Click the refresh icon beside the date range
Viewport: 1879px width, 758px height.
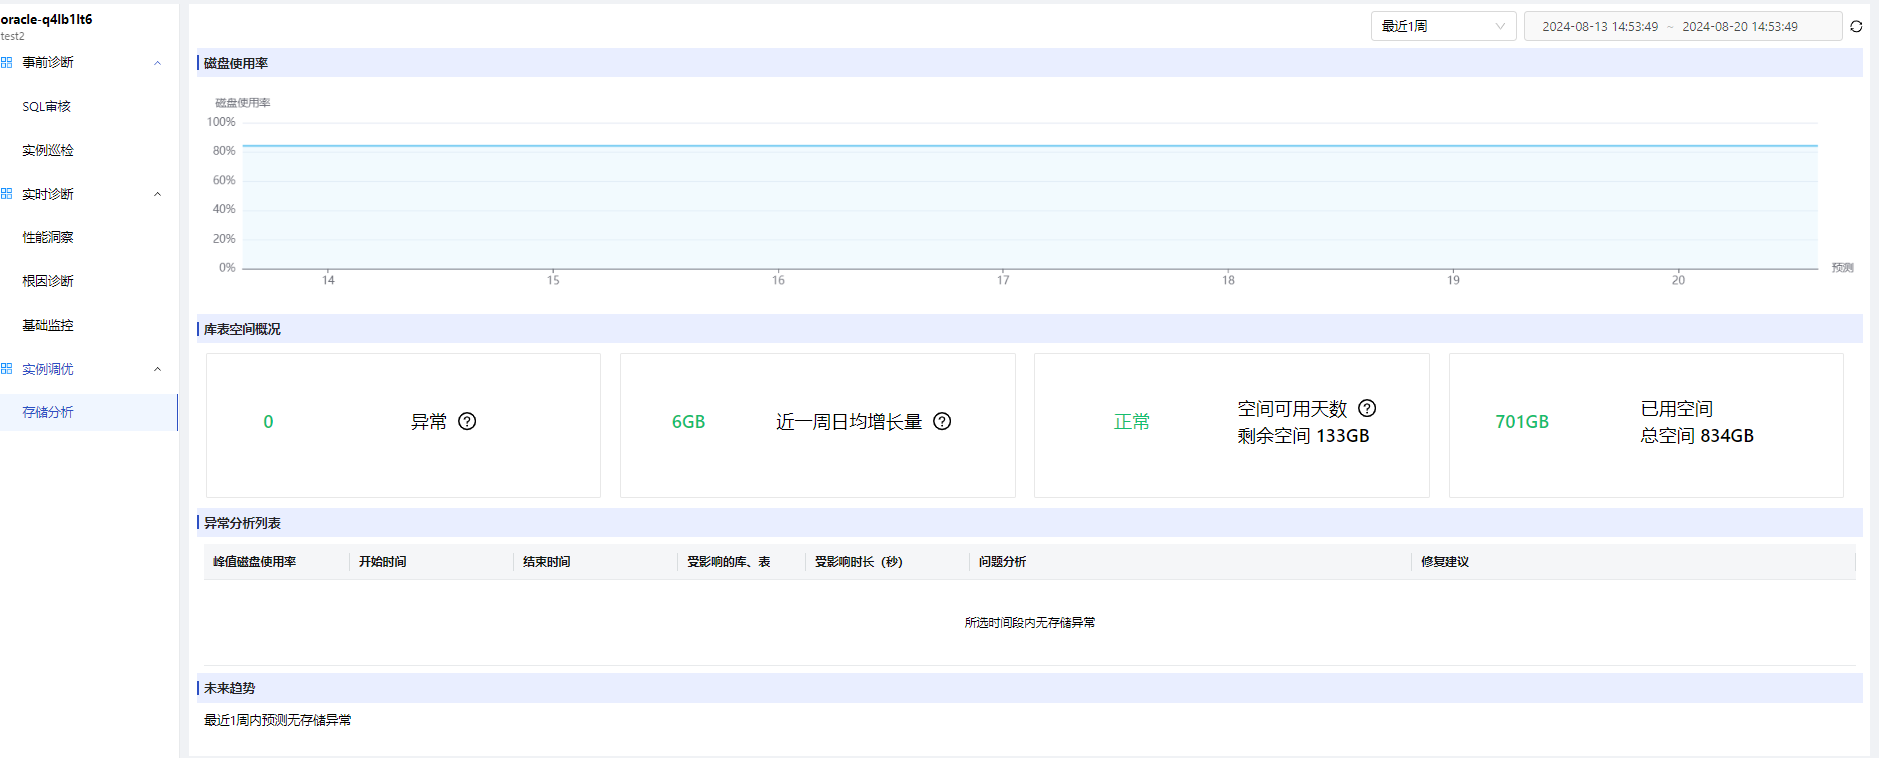coord(1856,26)
